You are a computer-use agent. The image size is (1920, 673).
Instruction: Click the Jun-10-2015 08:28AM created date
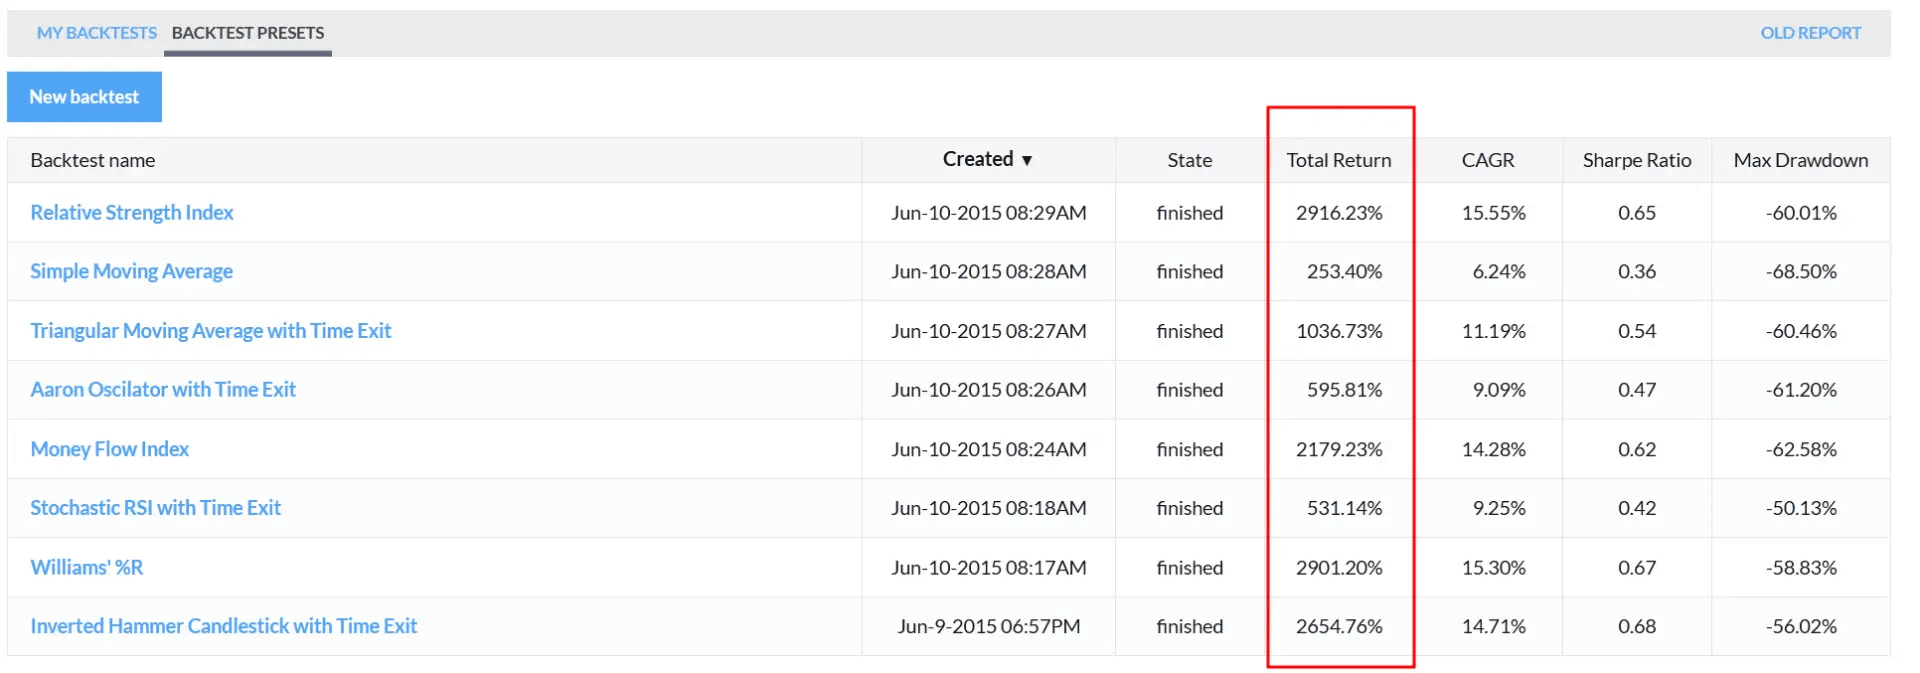click(x=989, y=272)
